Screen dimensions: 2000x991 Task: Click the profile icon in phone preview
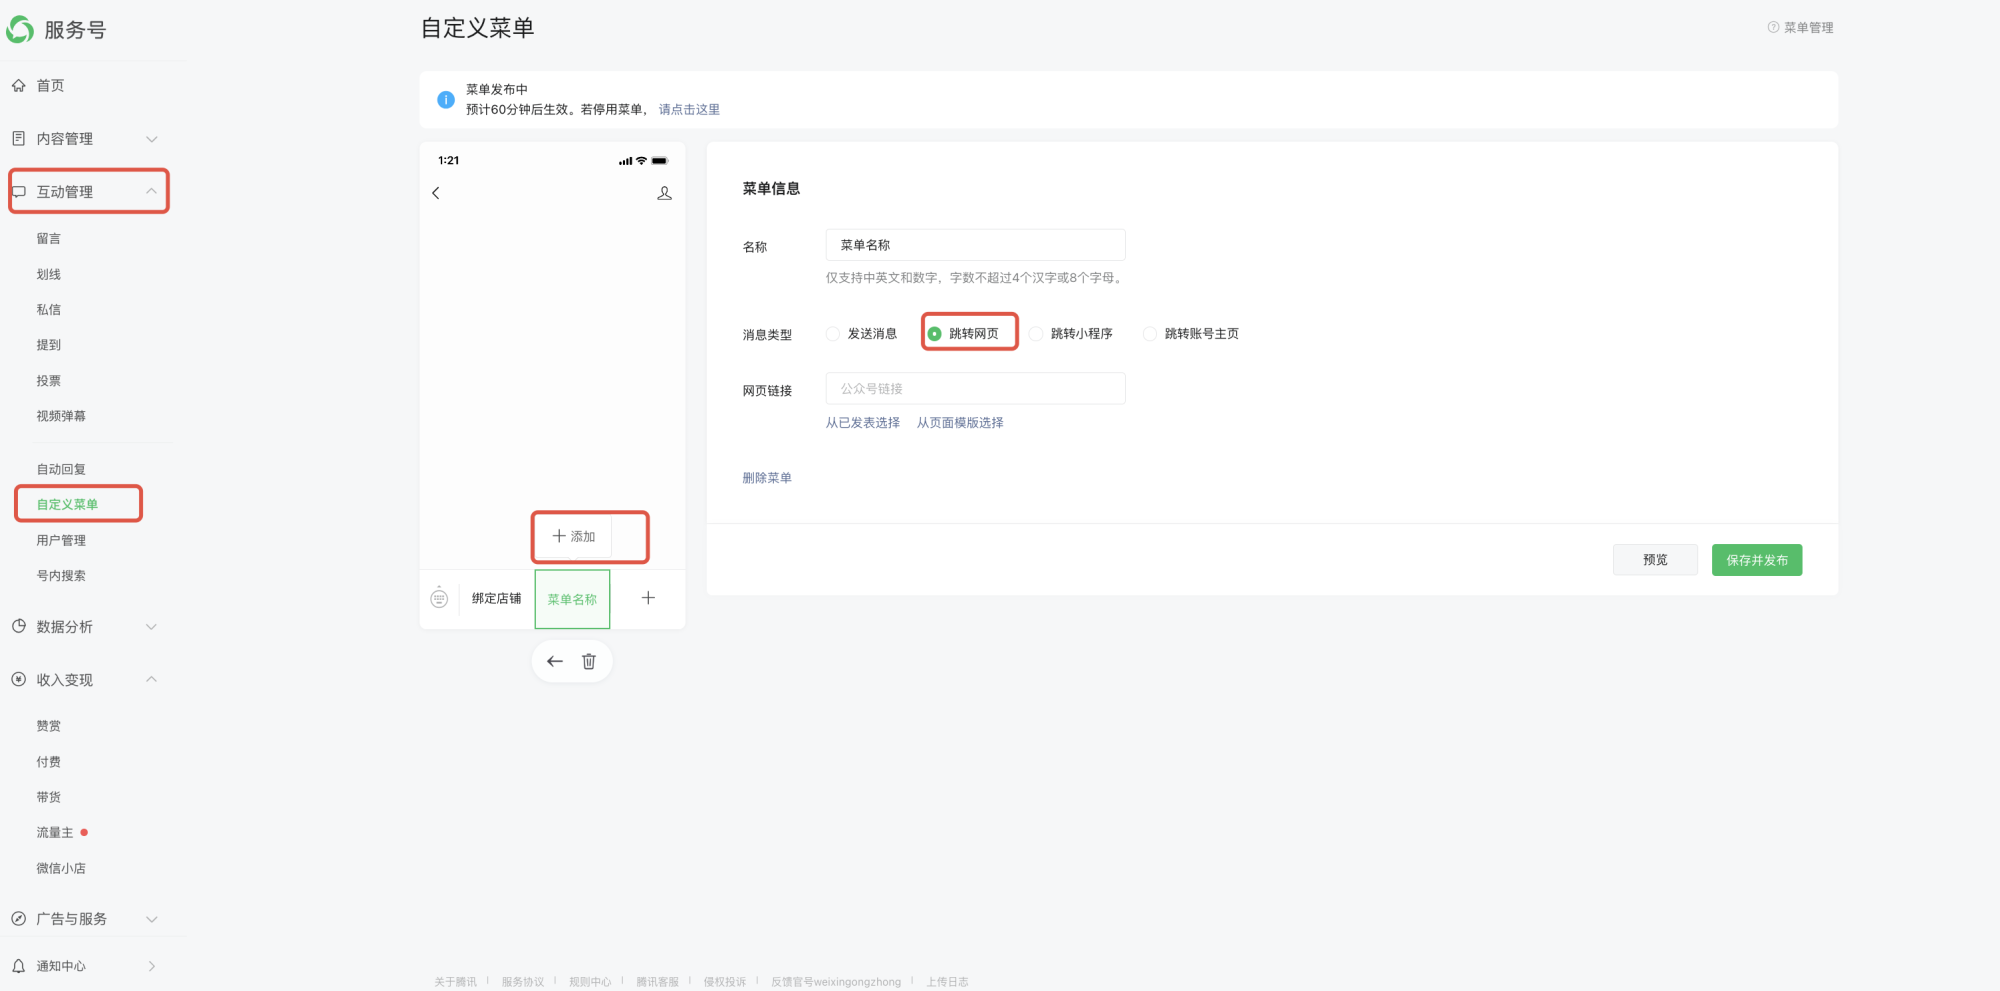point(664,193)
